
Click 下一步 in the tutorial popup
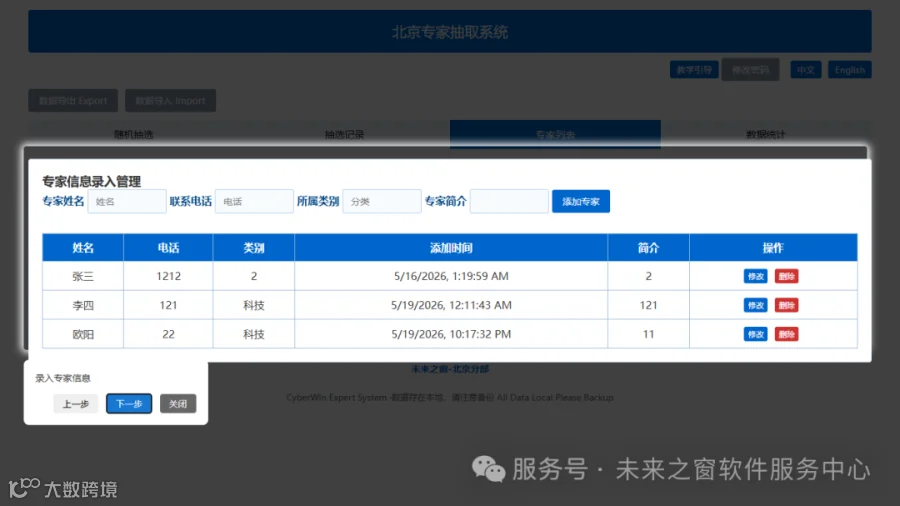pos(129,404)
